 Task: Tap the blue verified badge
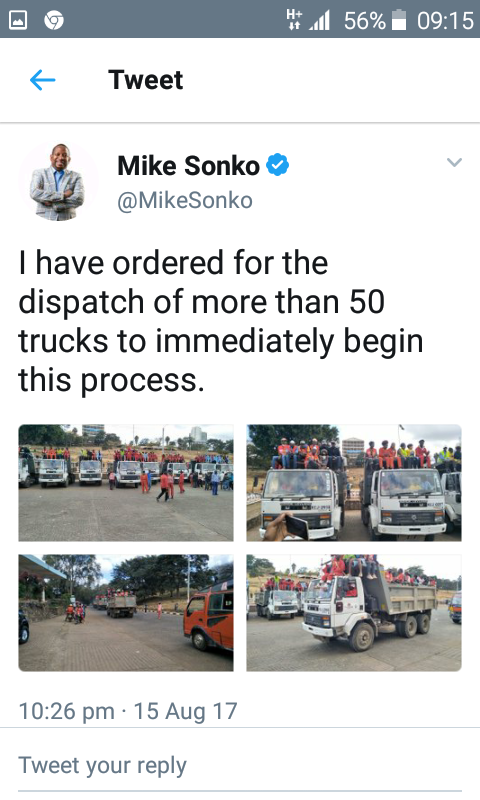(x=278, y=165)
